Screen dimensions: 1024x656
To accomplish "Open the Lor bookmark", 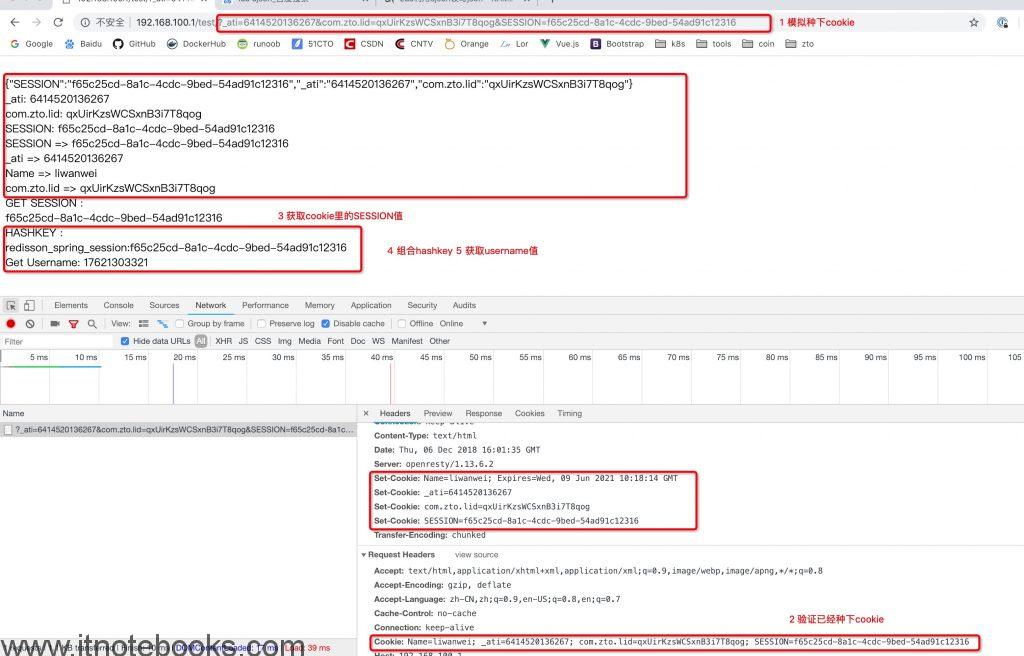I will coord(515,44).
